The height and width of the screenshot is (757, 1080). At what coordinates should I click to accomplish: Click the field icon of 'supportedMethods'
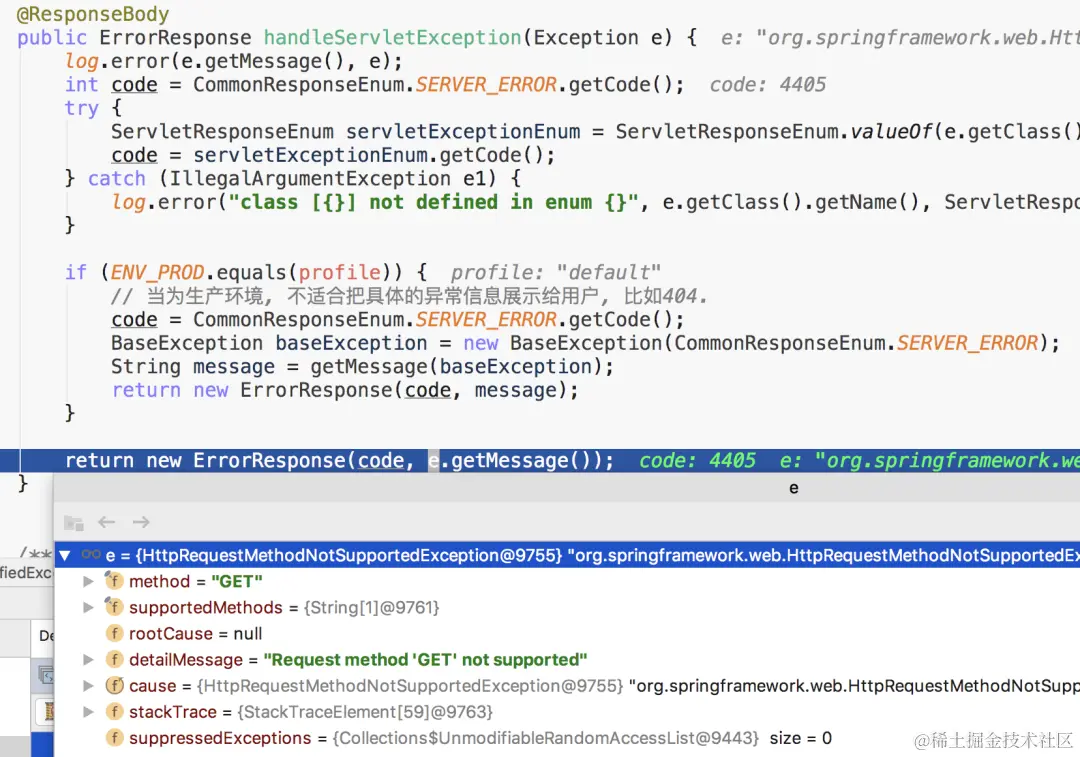coord(114,608)
